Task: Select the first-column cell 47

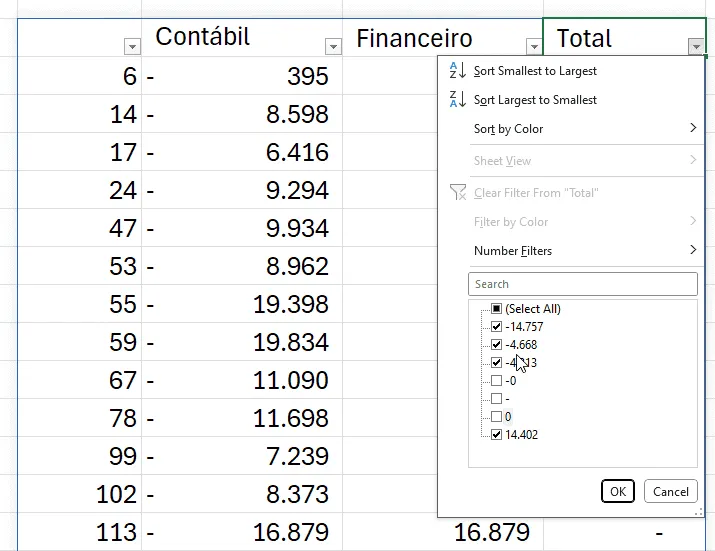Action: coord(79,228)
